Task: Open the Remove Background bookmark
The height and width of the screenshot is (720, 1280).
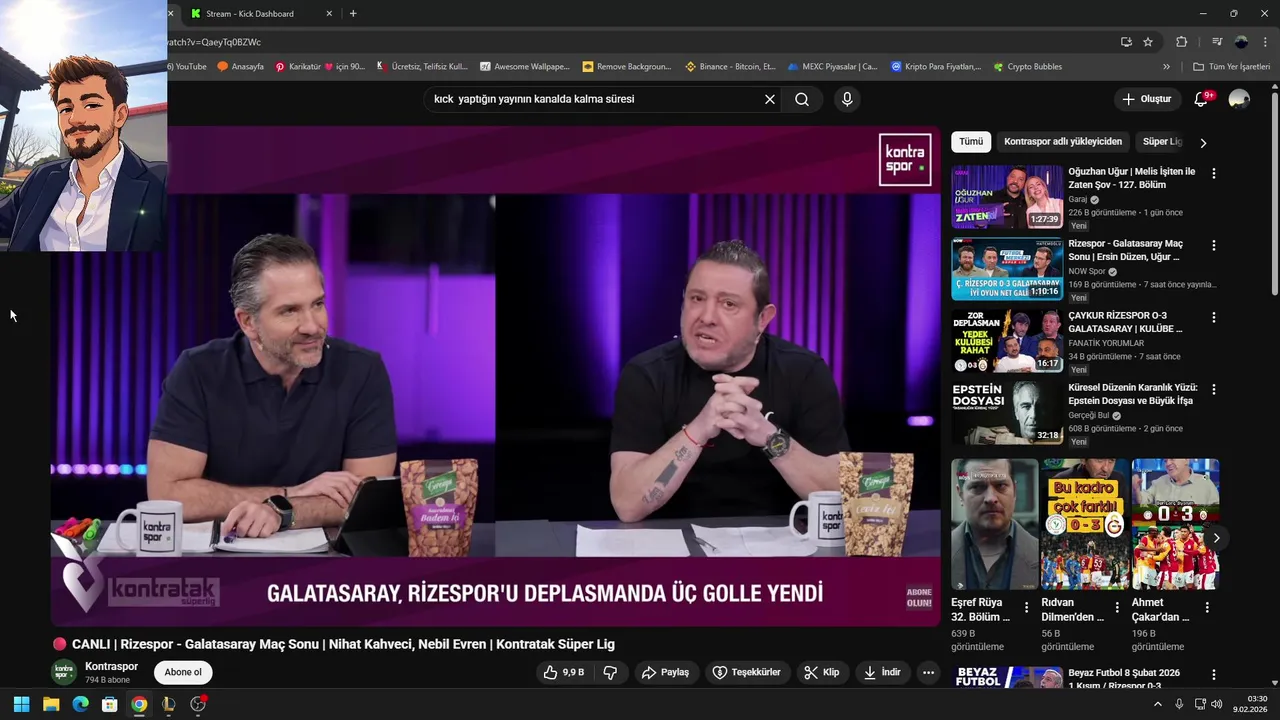Action: click(x=626, y=67)
